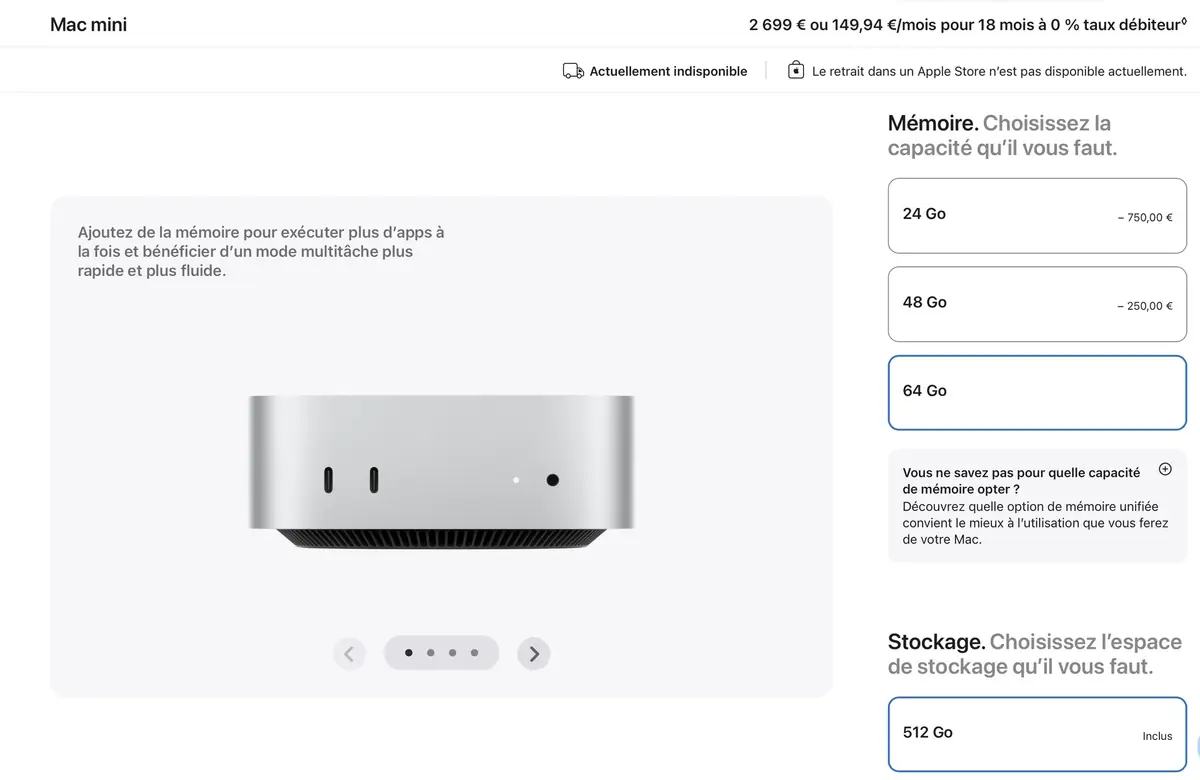Click the dimmed left carousel arrow
Image resolution: width=1200 pixels, height=780 pixels.
(349, 653)
